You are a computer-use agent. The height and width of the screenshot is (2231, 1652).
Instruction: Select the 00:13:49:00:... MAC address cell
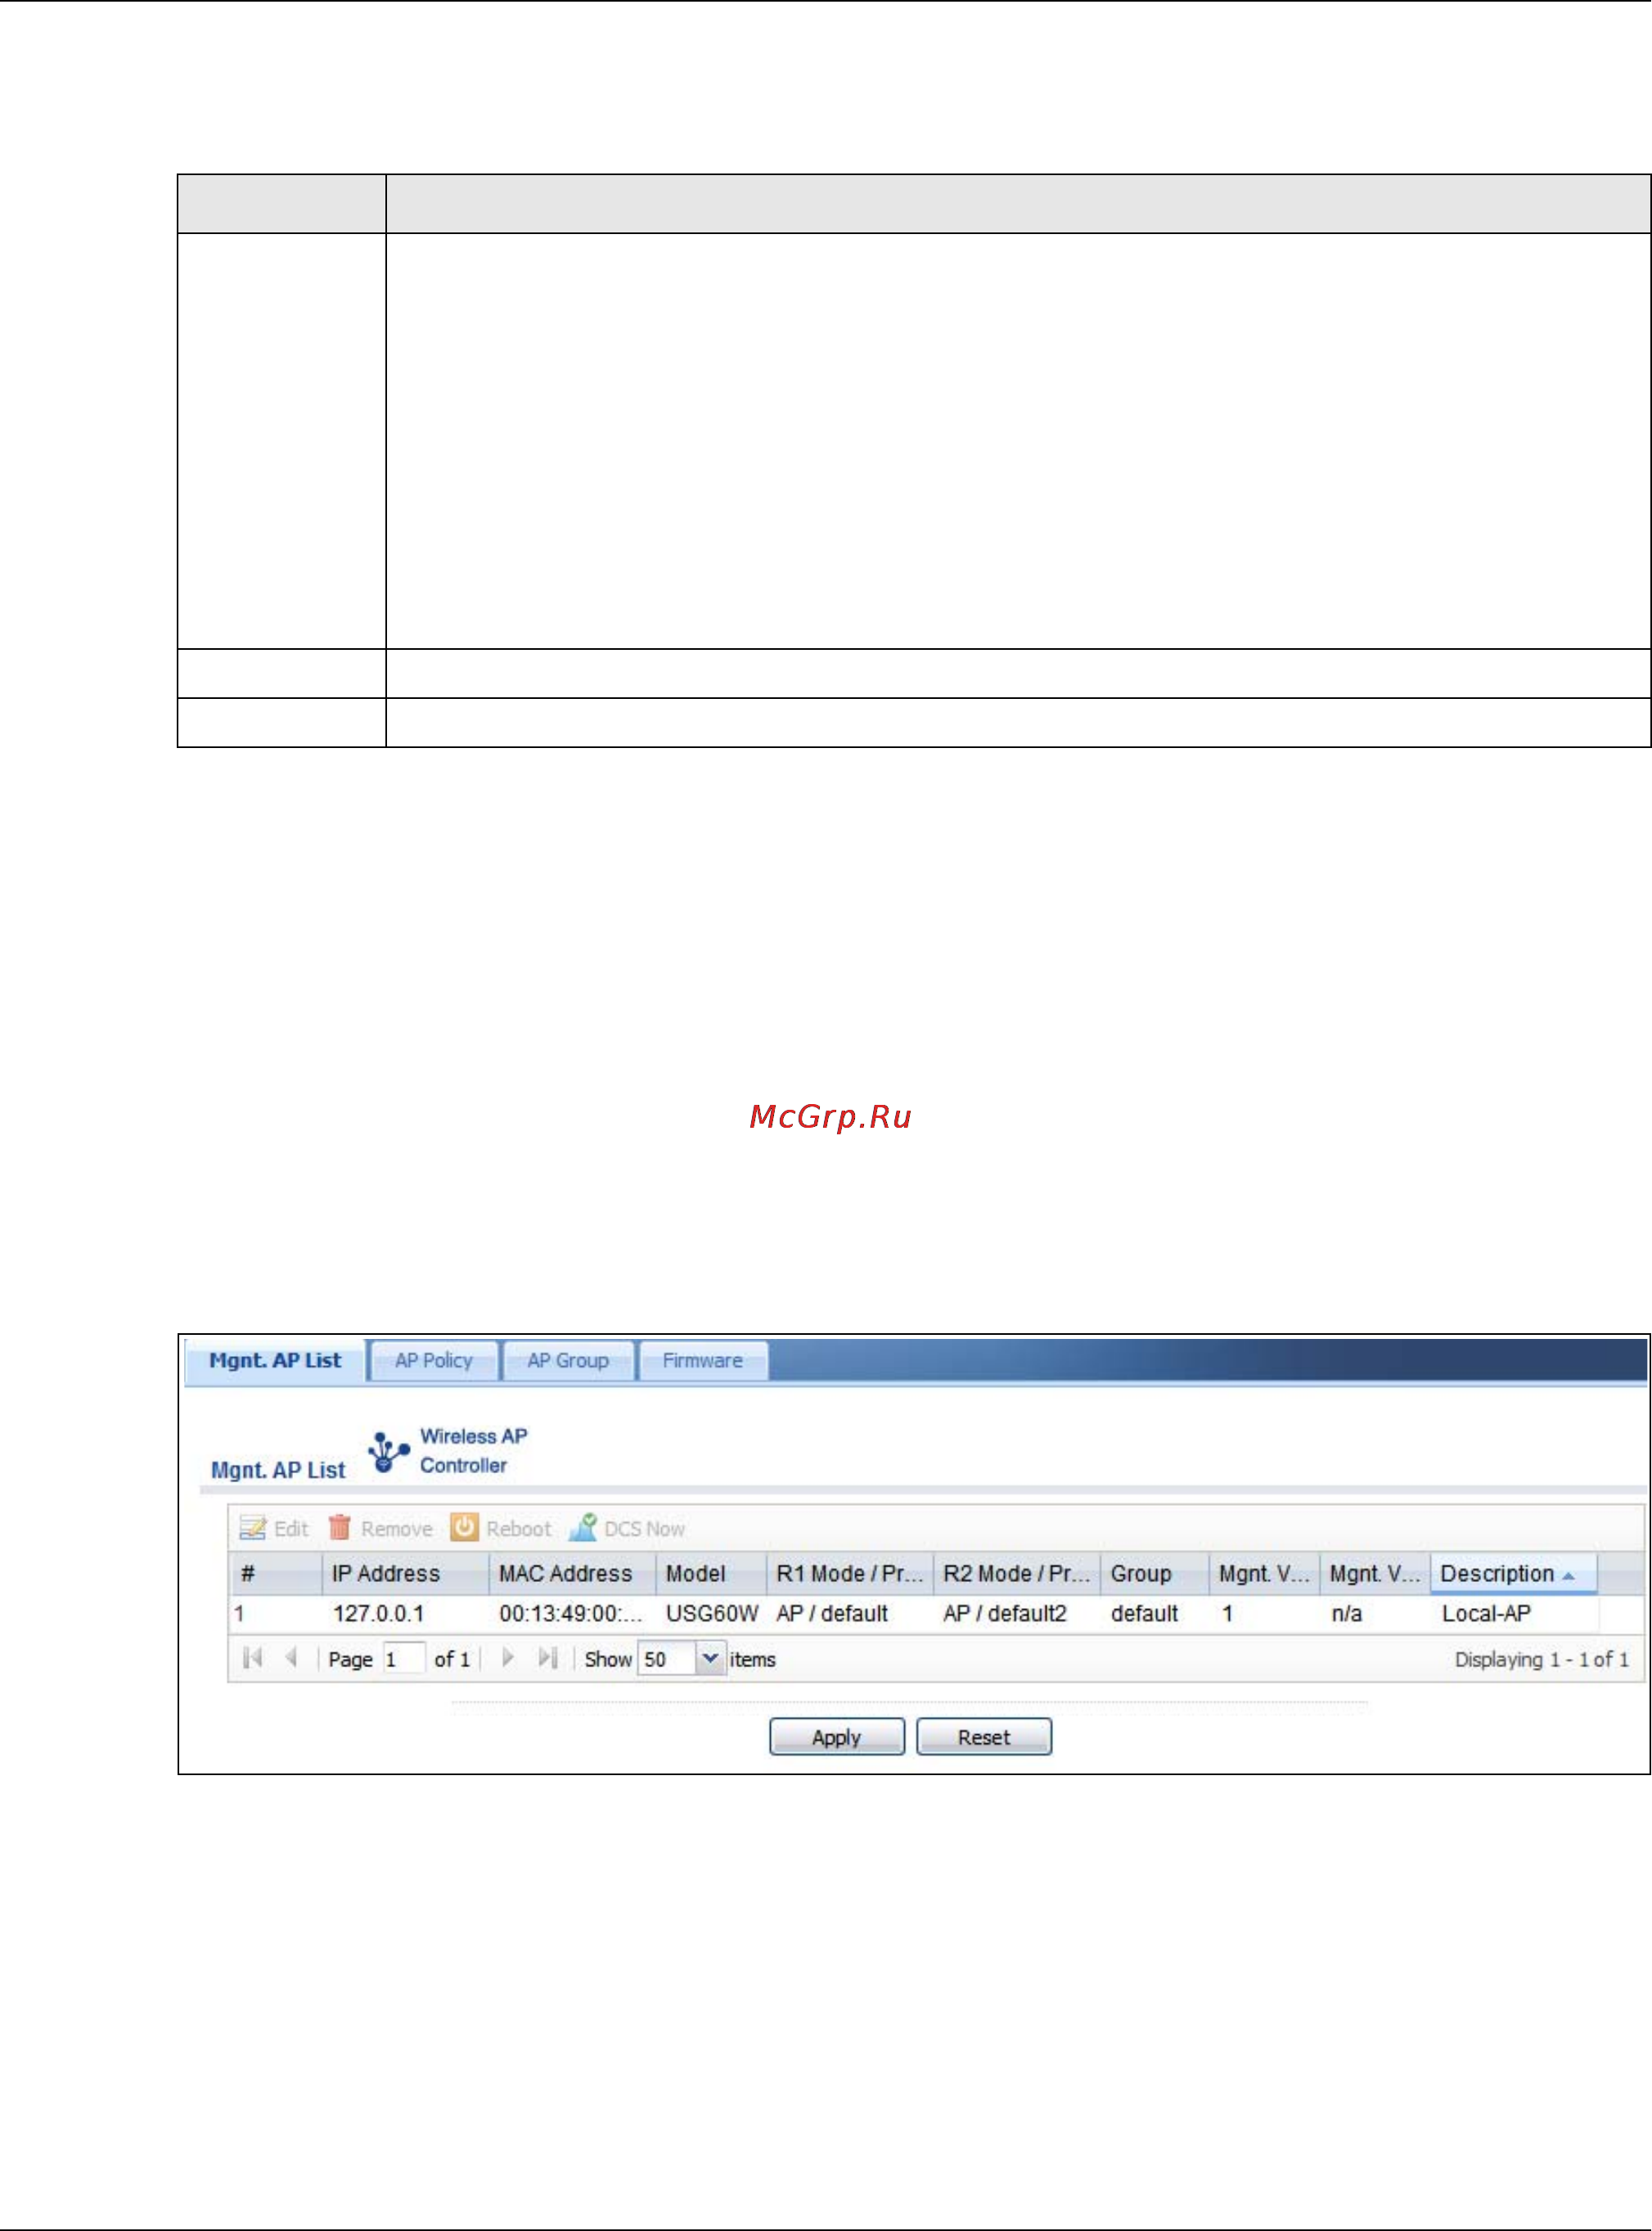573,1613
